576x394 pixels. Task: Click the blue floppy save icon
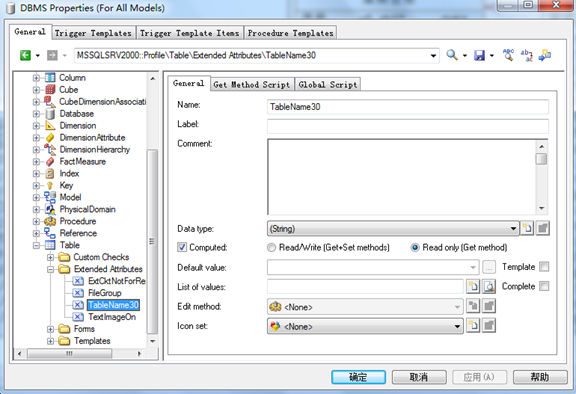(x=479, y=55)
